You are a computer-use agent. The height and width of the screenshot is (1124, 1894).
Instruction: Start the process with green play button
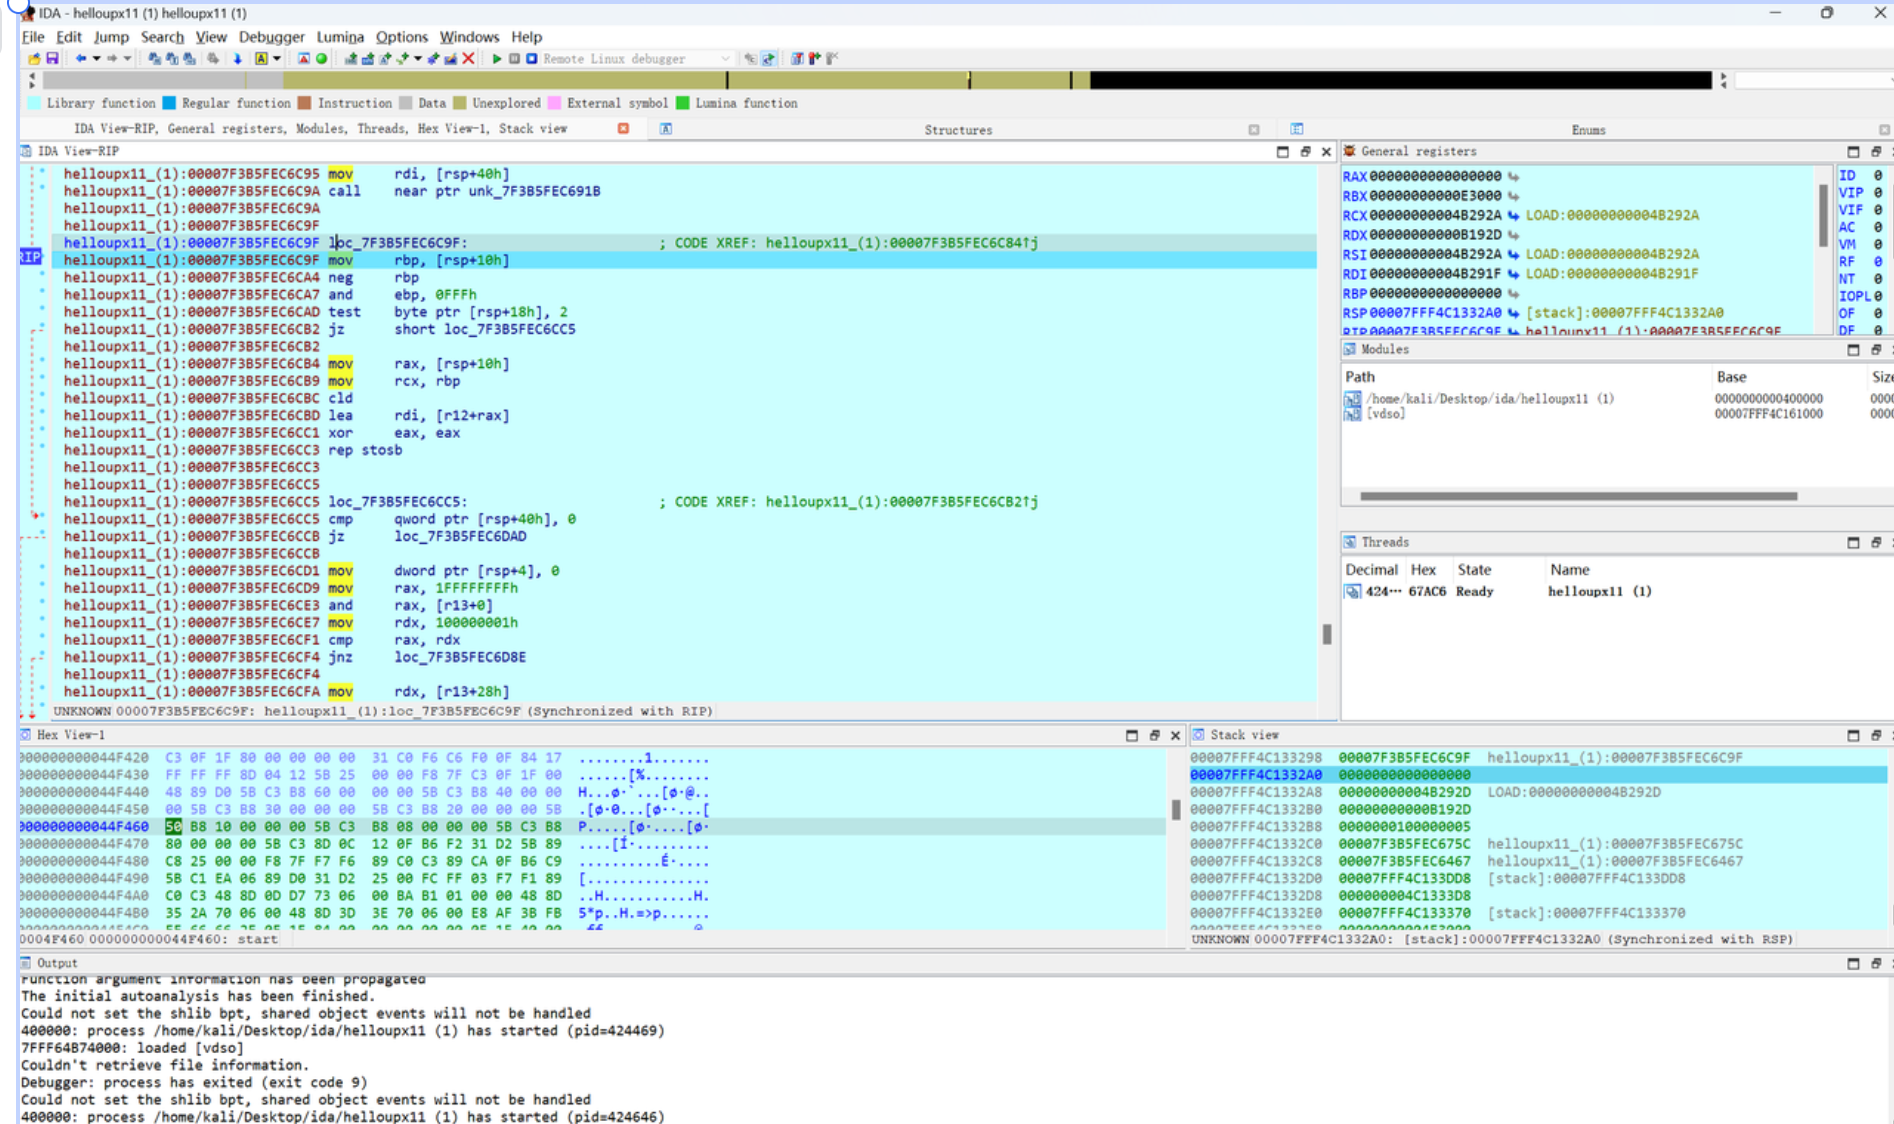coord(497,59)
